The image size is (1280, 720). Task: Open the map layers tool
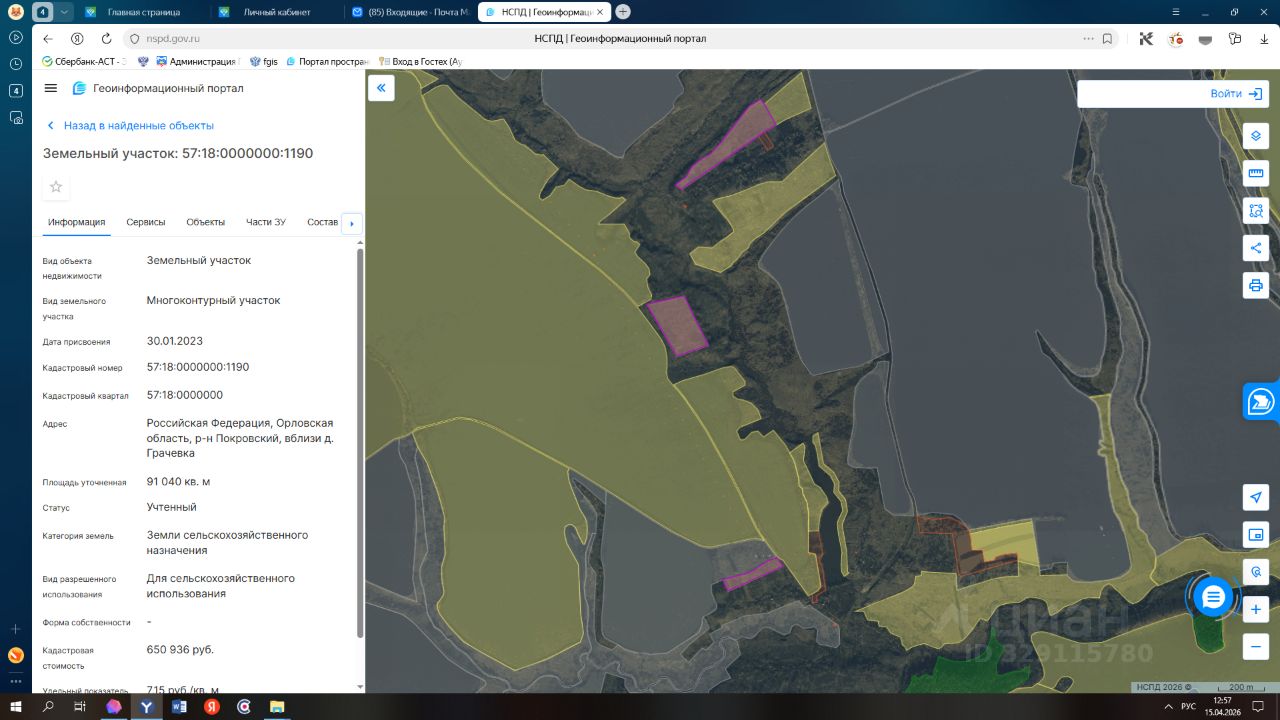1256,135
